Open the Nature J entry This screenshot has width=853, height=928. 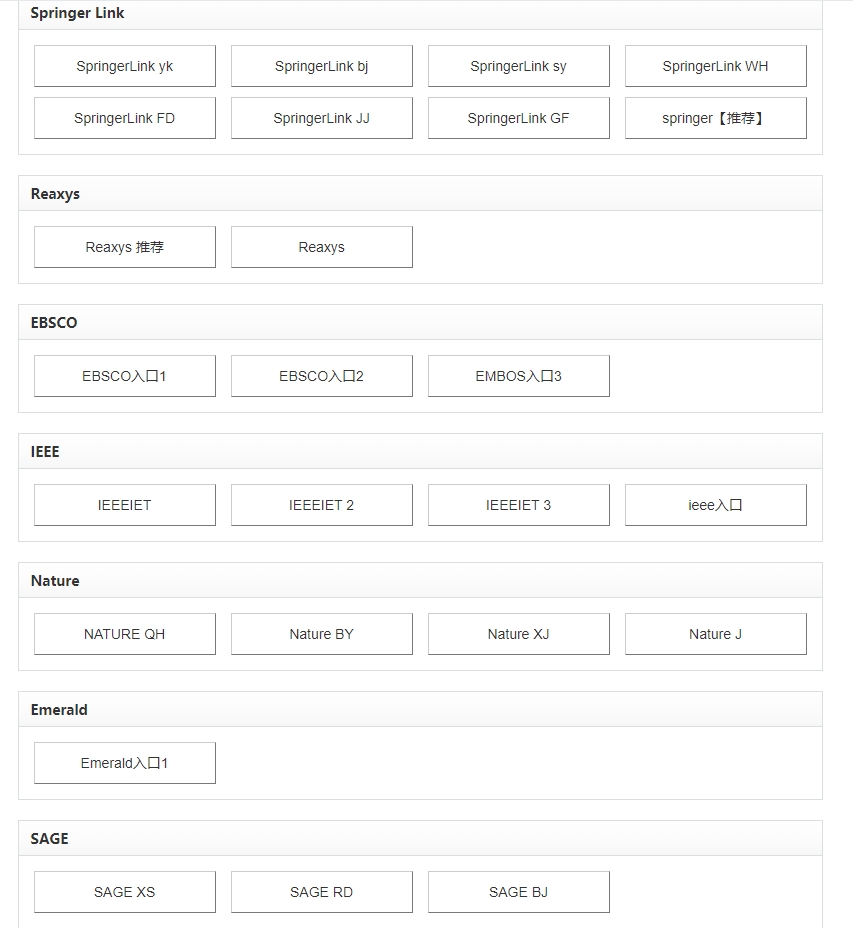716,634
